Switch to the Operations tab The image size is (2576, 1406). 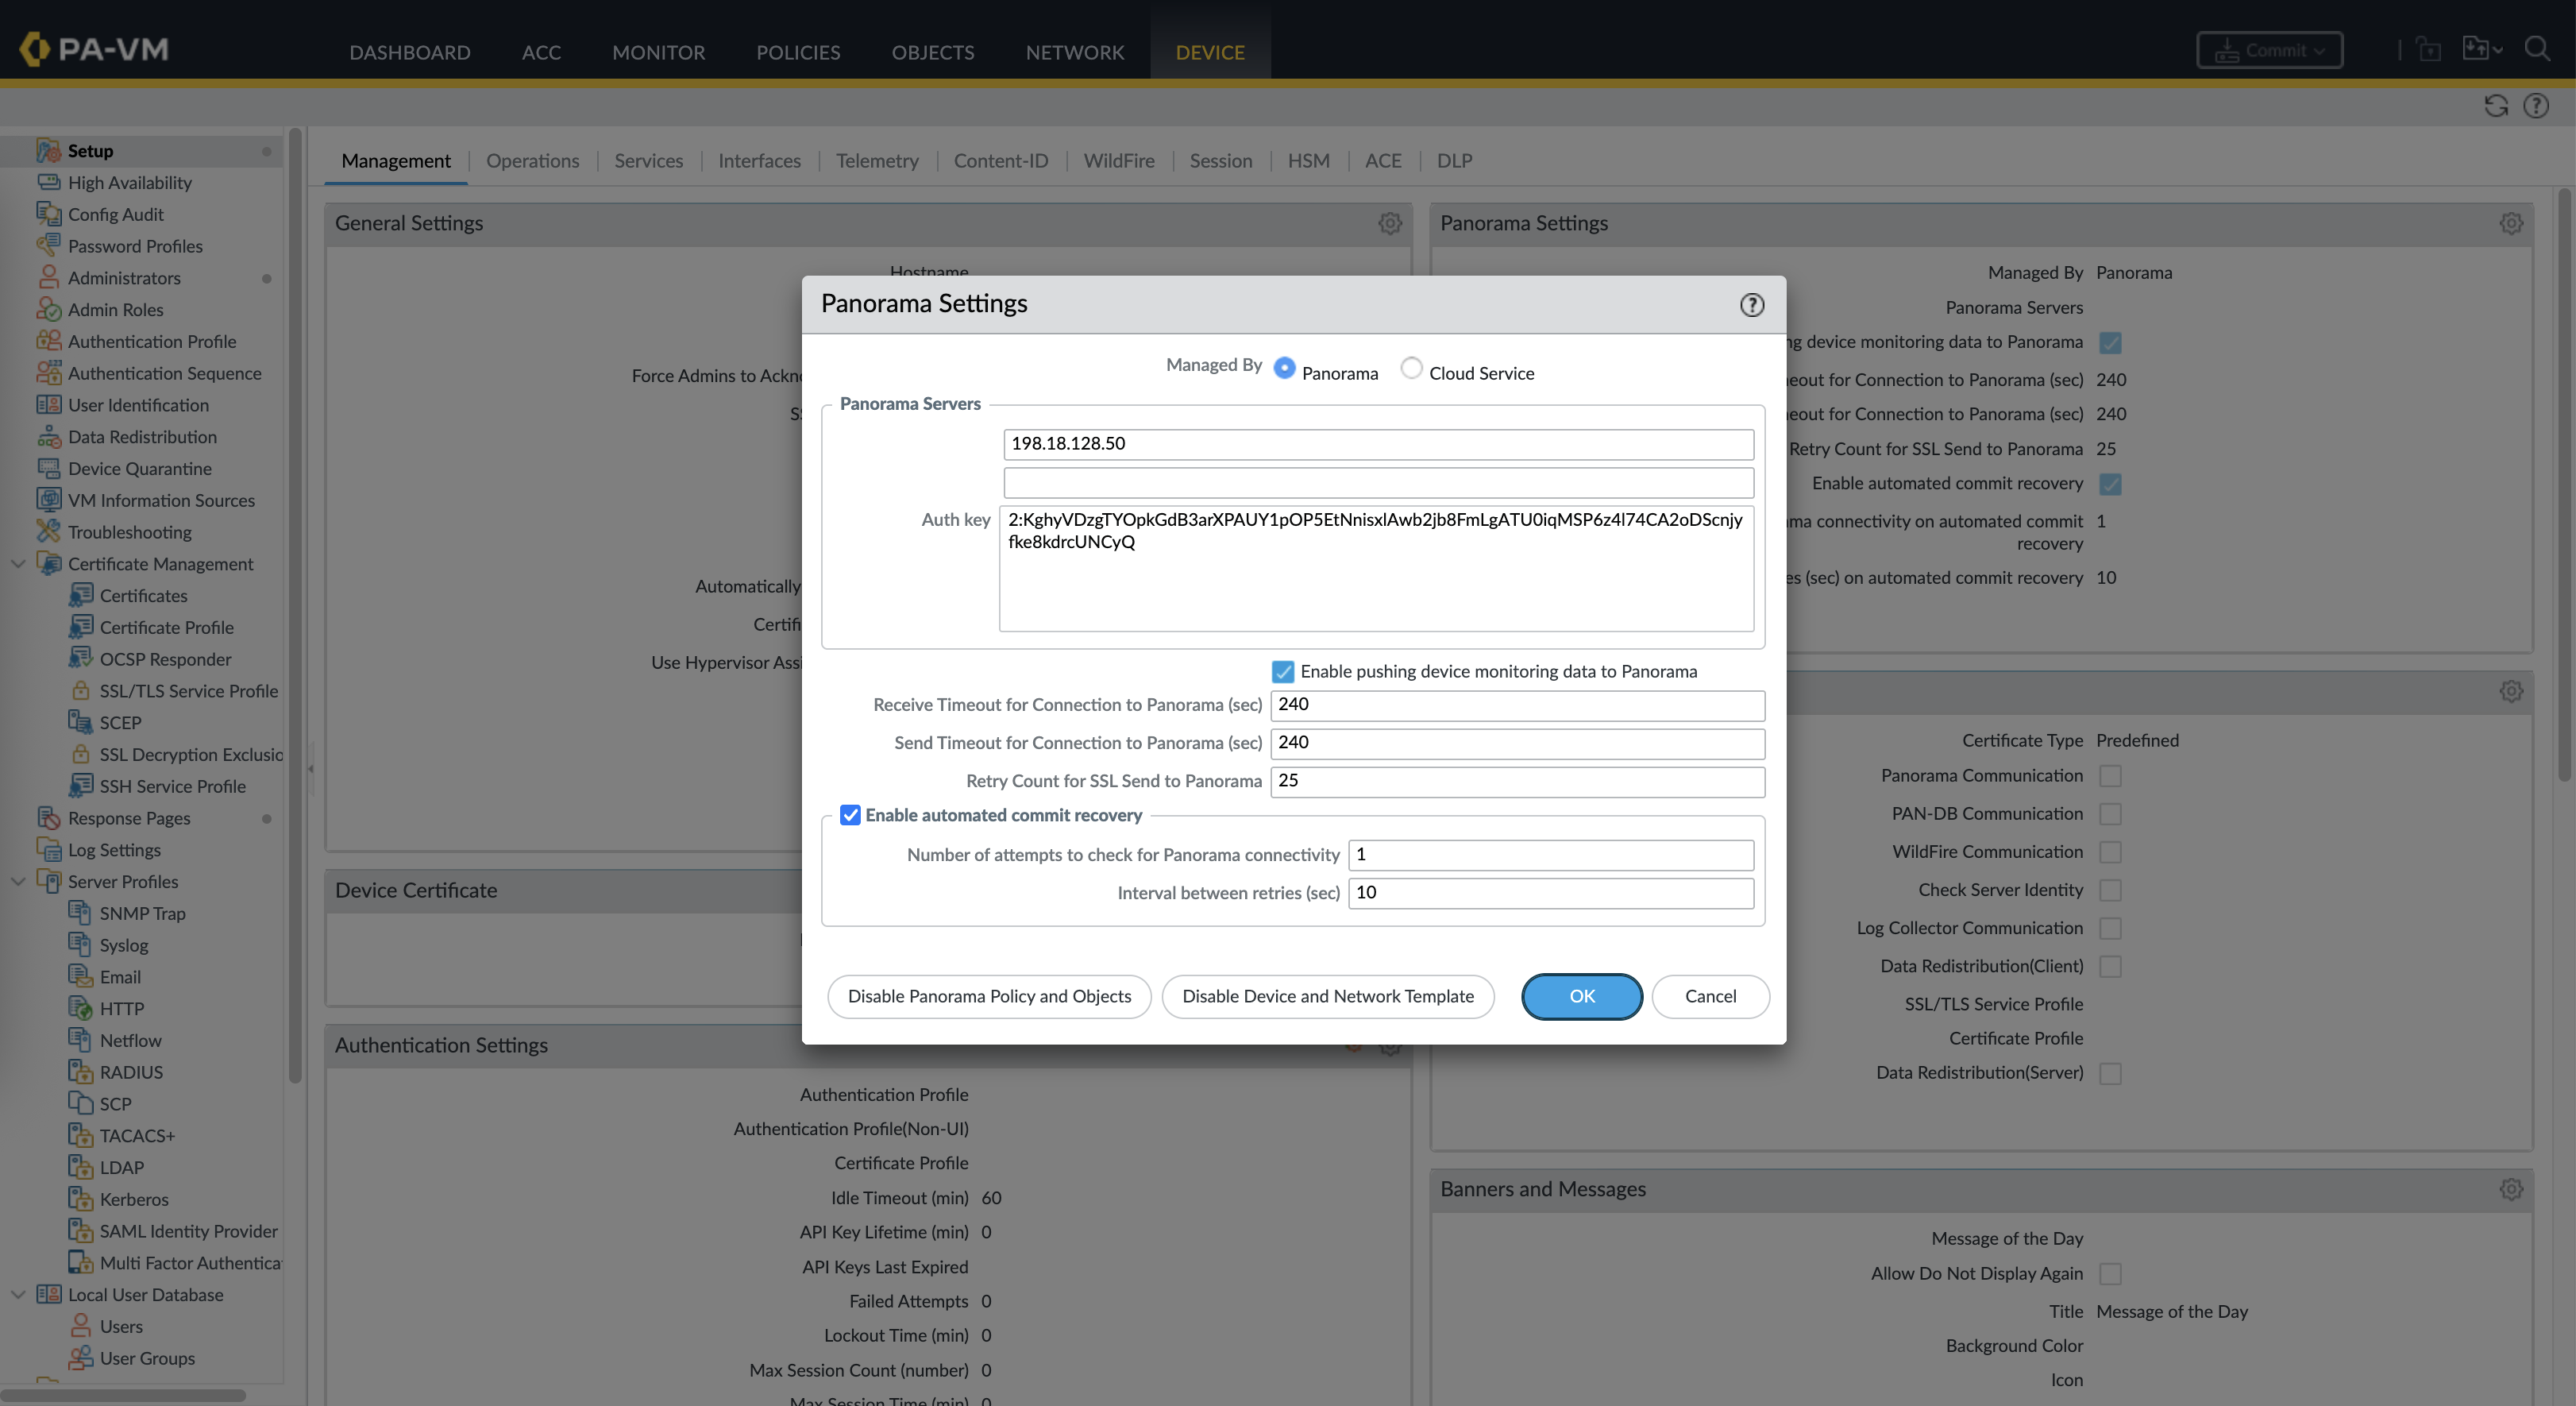[x=532, y=161]
